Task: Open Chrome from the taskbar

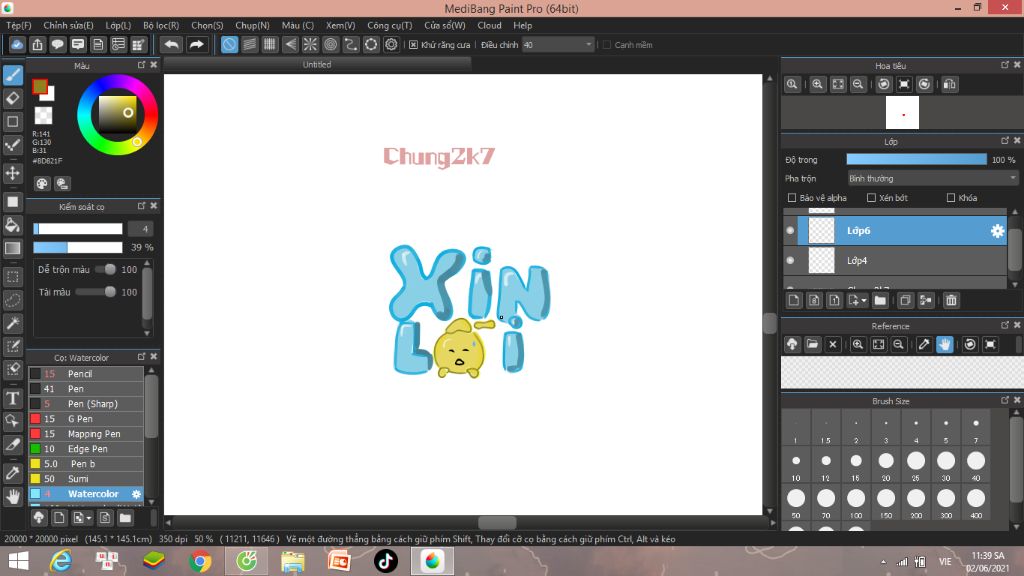Action: point(200,561)
